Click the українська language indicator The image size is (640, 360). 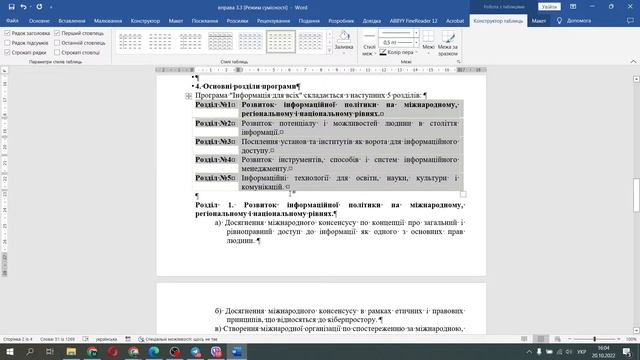[106, 339]
